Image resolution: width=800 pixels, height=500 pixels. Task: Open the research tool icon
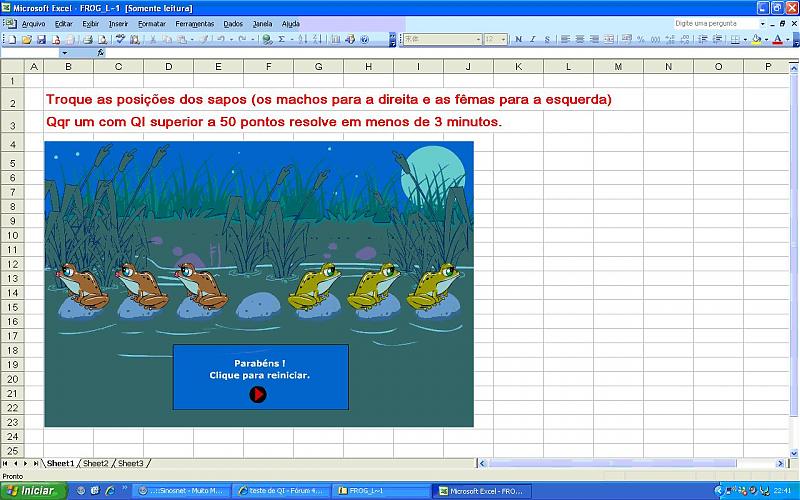[x=135, y=39]
